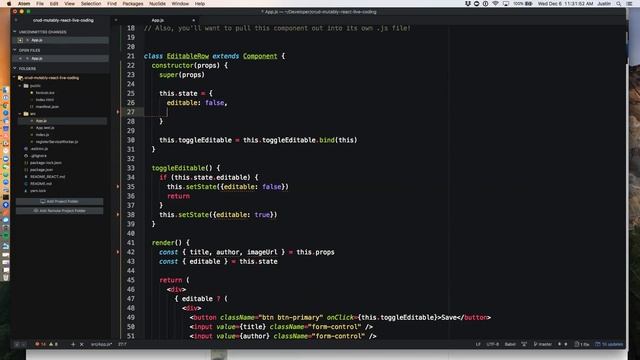Click the 1 file changed indicator

[582, 344]
